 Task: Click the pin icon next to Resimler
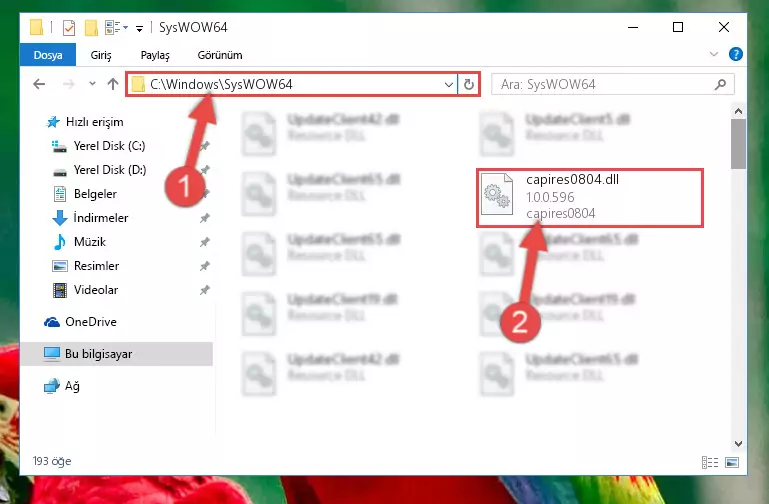pyautogui.click(x=205, y=266)
